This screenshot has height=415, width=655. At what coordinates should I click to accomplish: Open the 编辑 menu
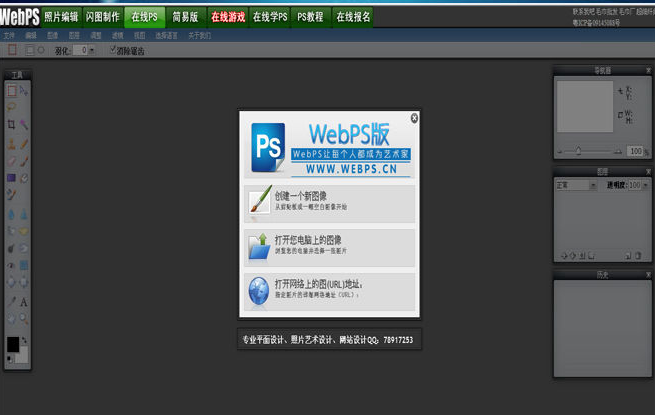pos(31,36)
